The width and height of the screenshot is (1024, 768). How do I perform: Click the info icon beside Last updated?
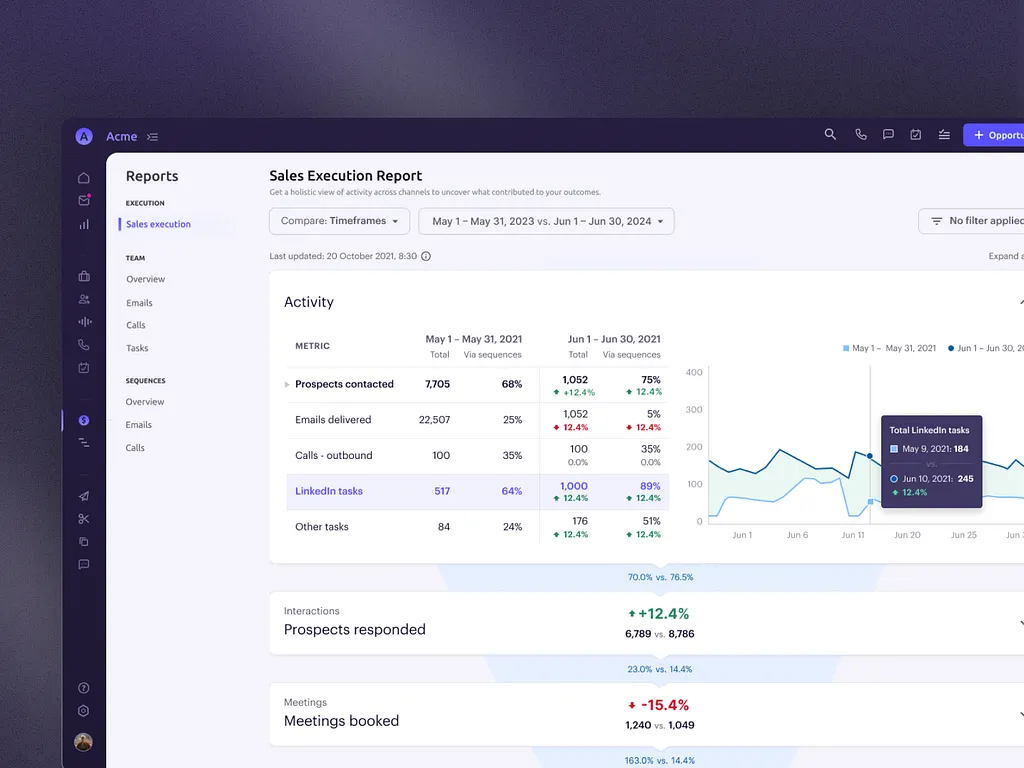426,256
